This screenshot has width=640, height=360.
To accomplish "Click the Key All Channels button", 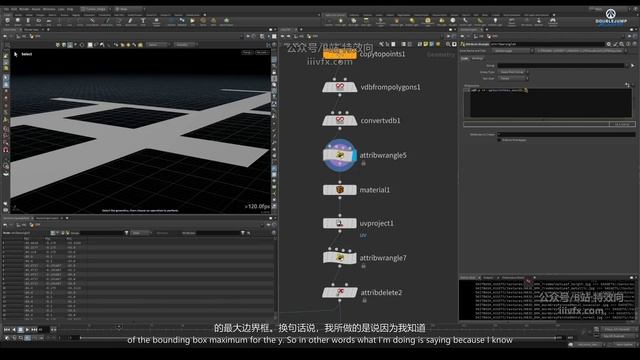I will click(x=617, y=329).
